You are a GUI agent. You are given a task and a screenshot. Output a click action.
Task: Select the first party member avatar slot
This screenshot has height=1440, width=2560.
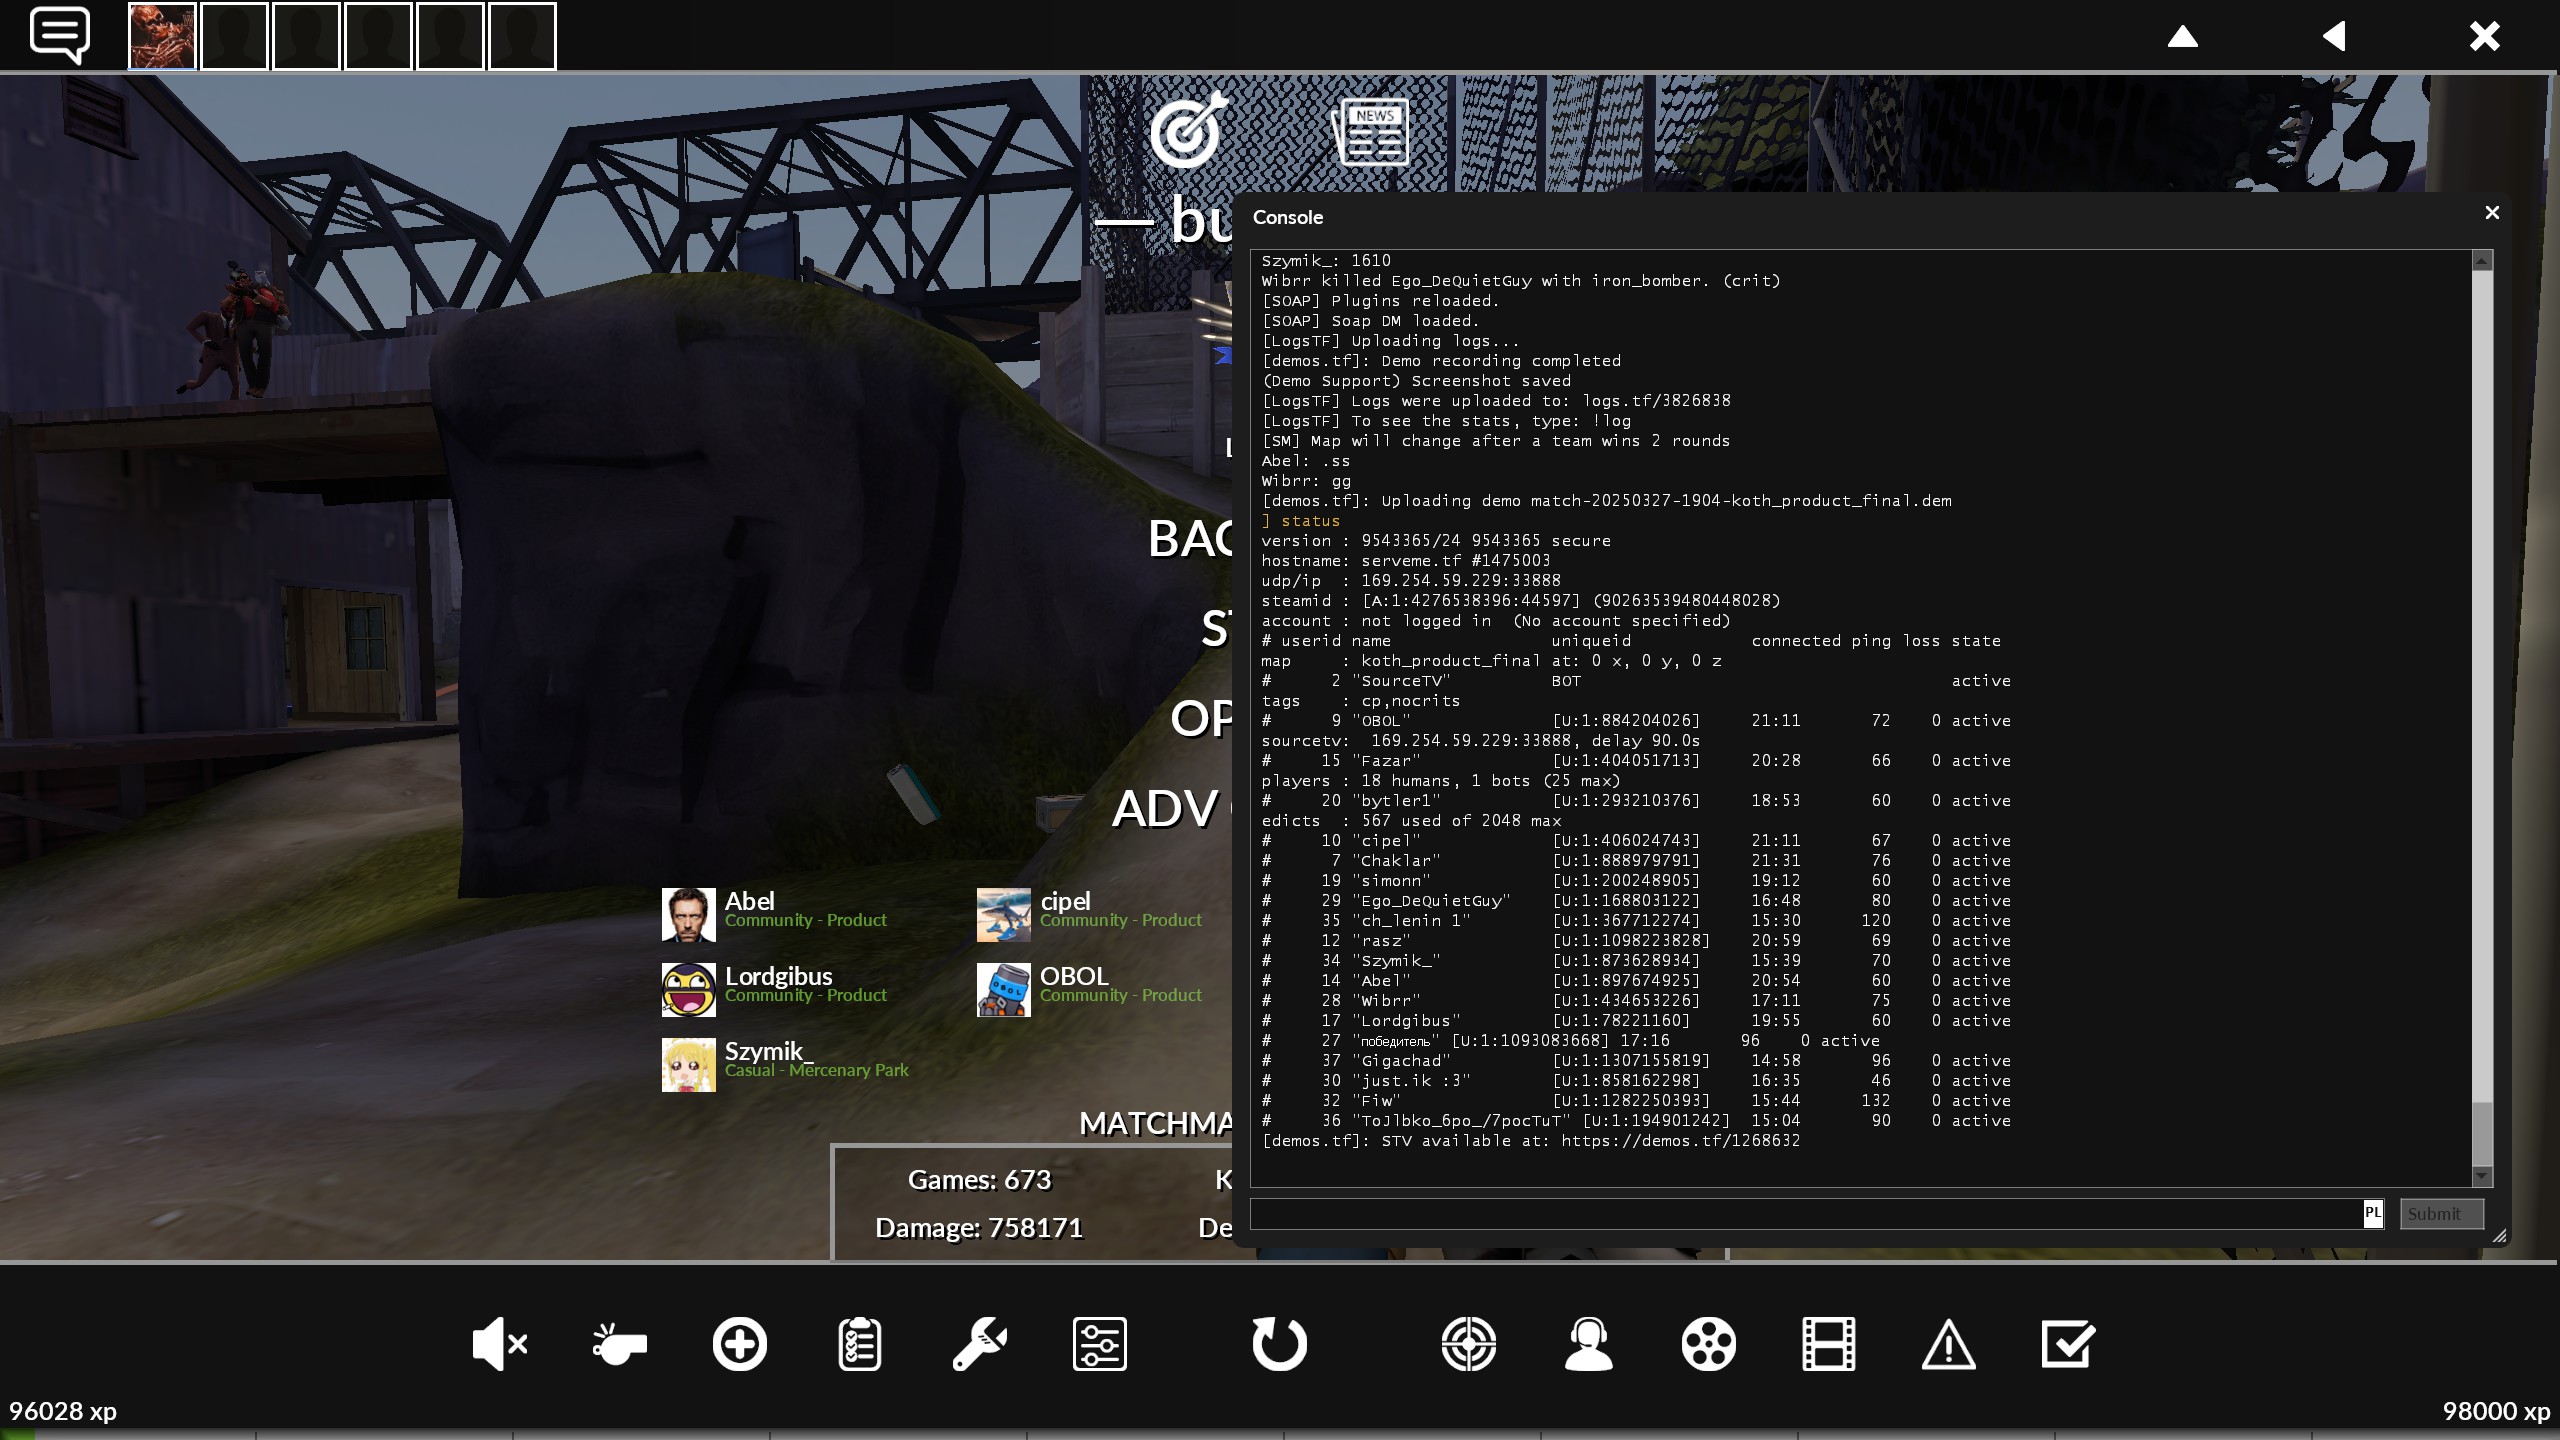coord(162,36)
